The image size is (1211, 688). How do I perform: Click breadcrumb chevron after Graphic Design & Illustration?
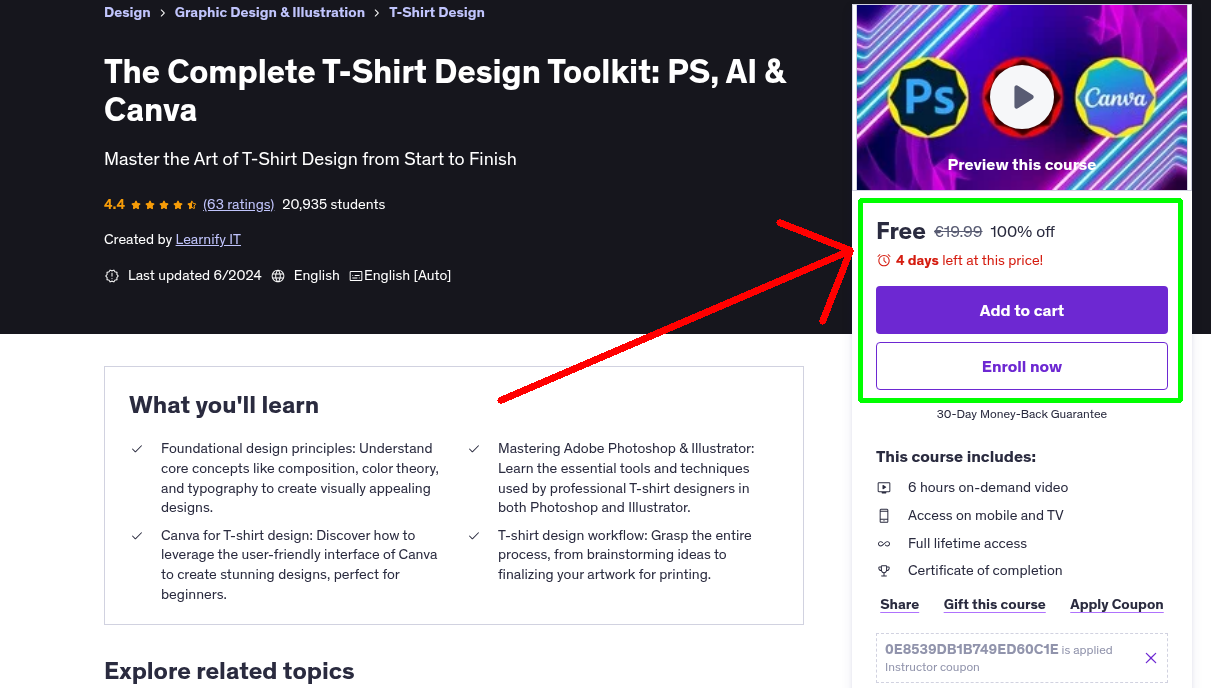[377, 13]
